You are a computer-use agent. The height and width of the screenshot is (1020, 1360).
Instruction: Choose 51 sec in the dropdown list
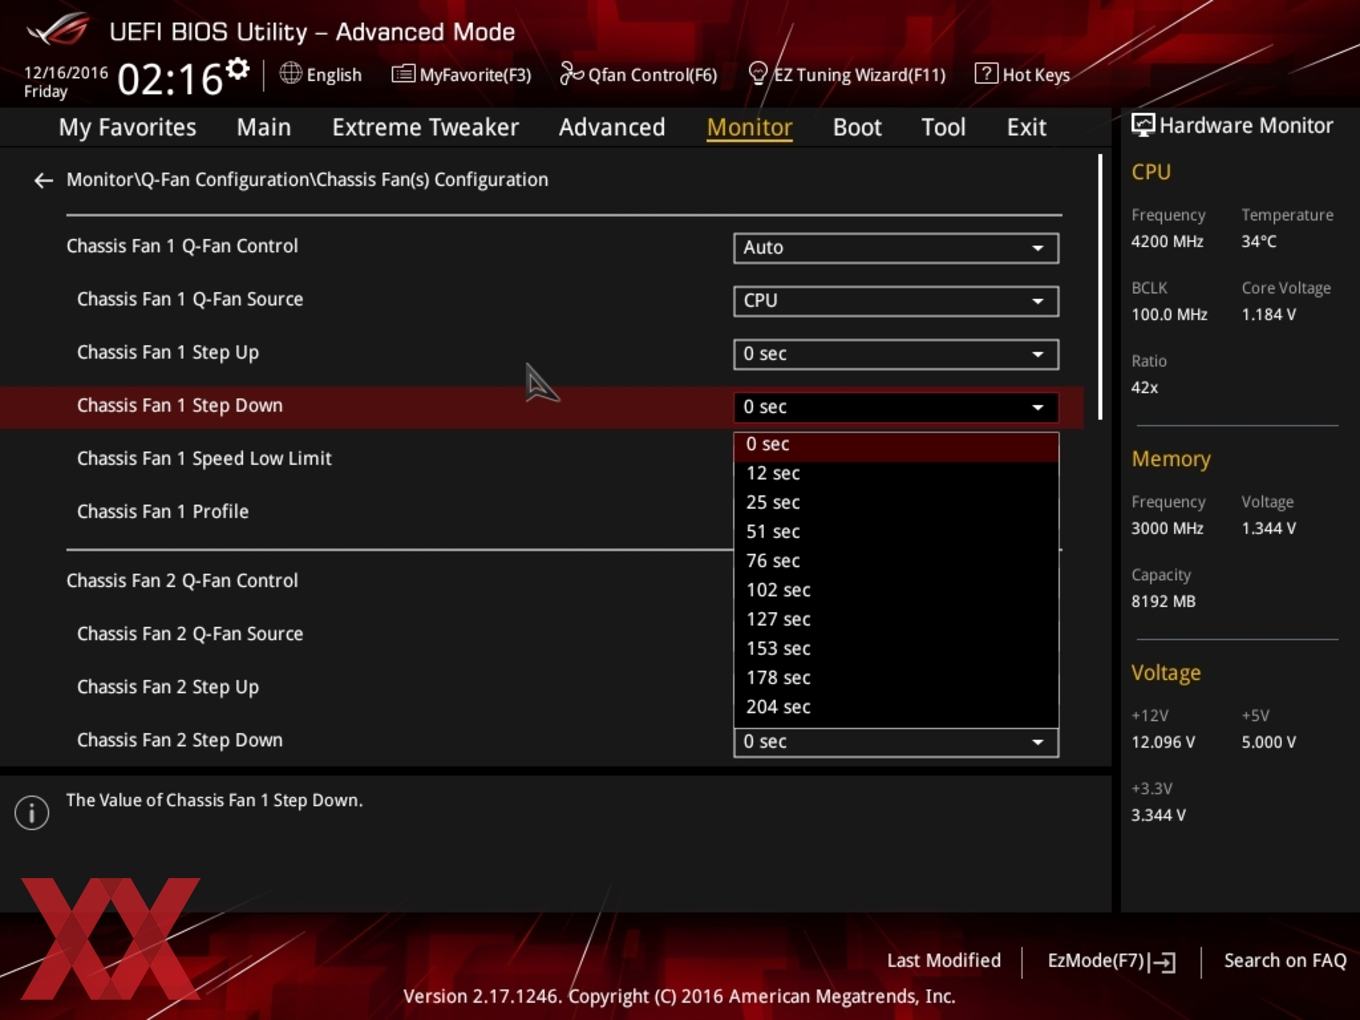click(896, 532)
